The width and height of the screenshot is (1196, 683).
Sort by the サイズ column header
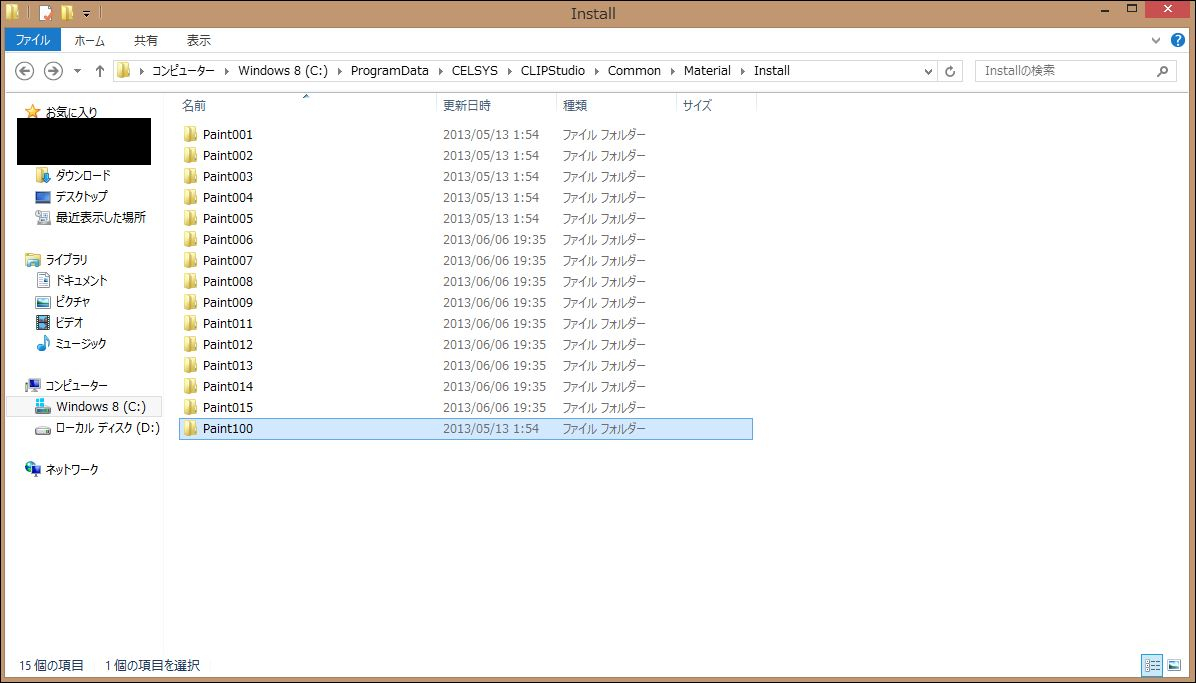716,105
